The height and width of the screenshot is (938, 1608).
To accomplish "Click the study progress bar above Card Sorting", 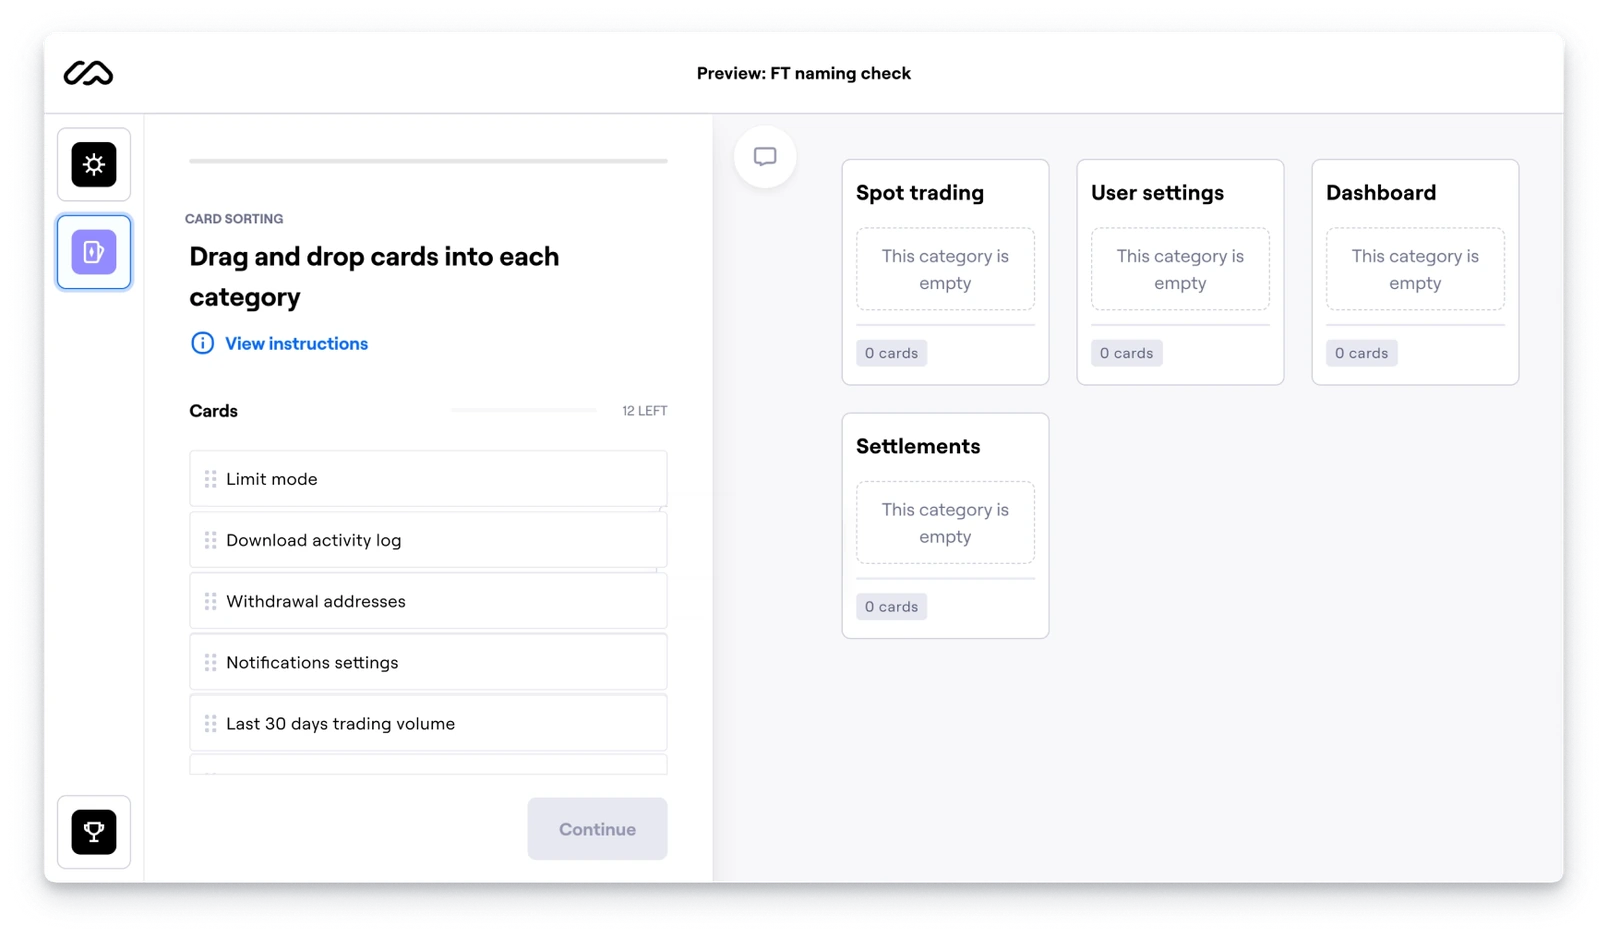I will 428,161.
